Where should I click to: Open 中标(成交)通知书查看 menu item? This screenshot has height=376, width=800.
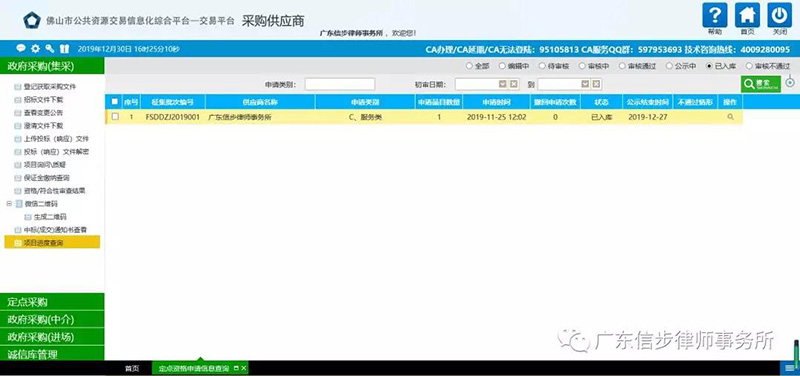tap(55, 230)
